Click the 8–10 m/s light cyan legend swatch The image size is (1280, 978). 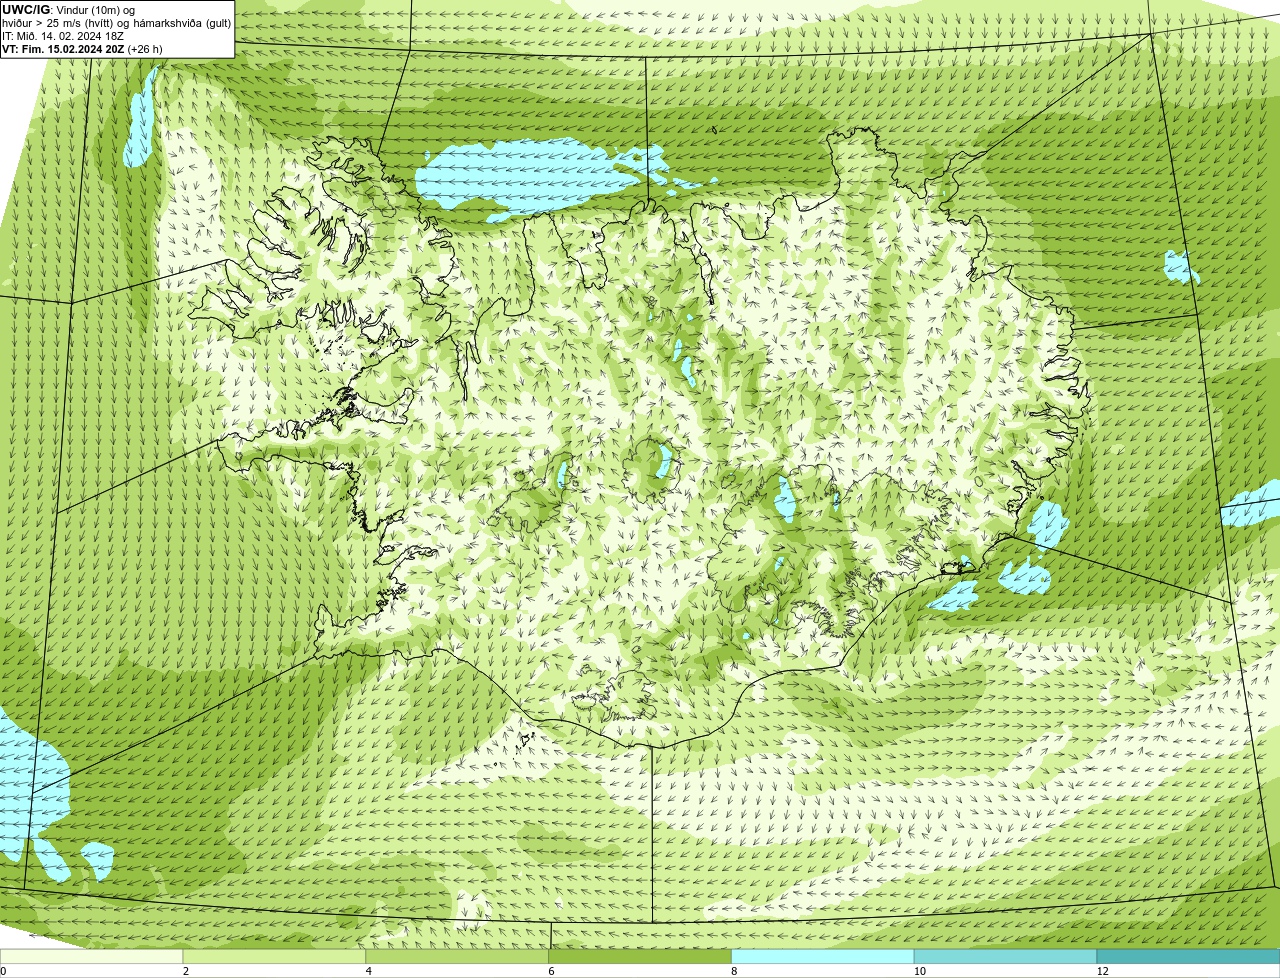[x=823, y=956]
